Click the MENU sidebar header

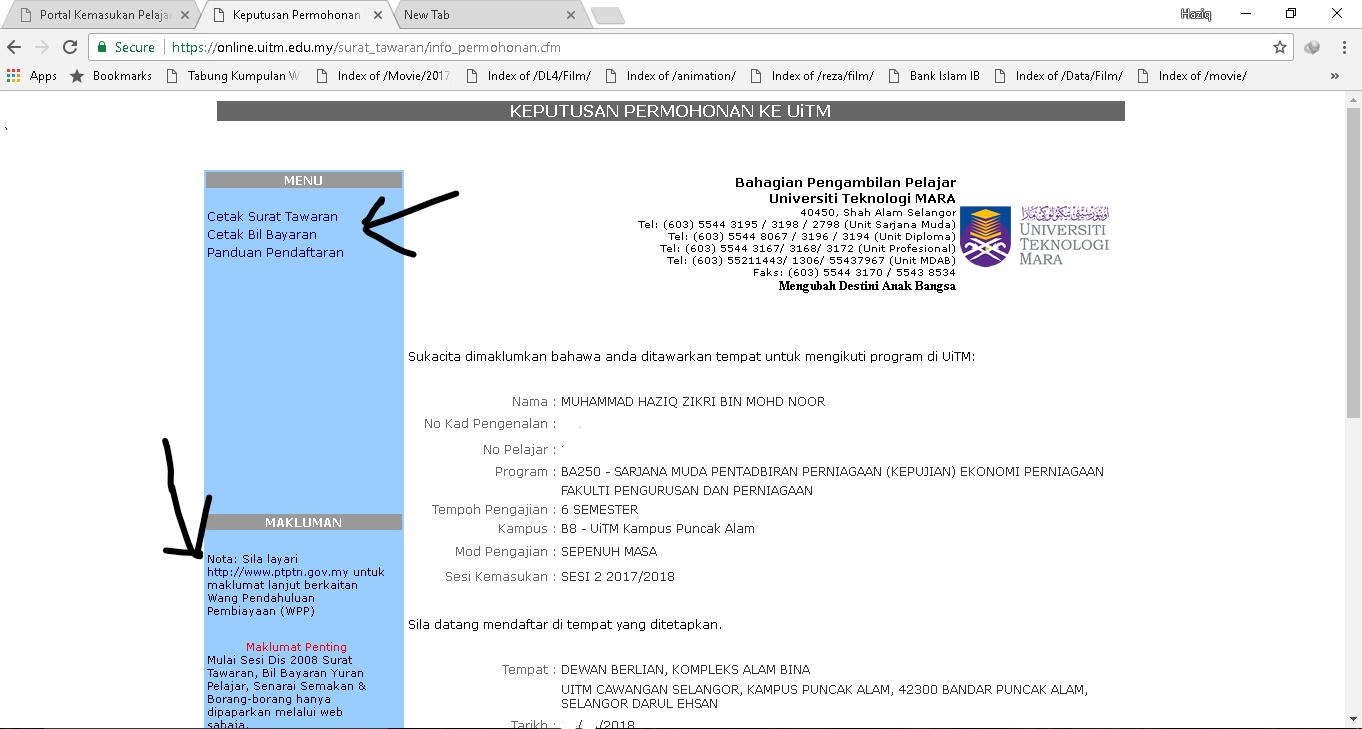(303, 180)
